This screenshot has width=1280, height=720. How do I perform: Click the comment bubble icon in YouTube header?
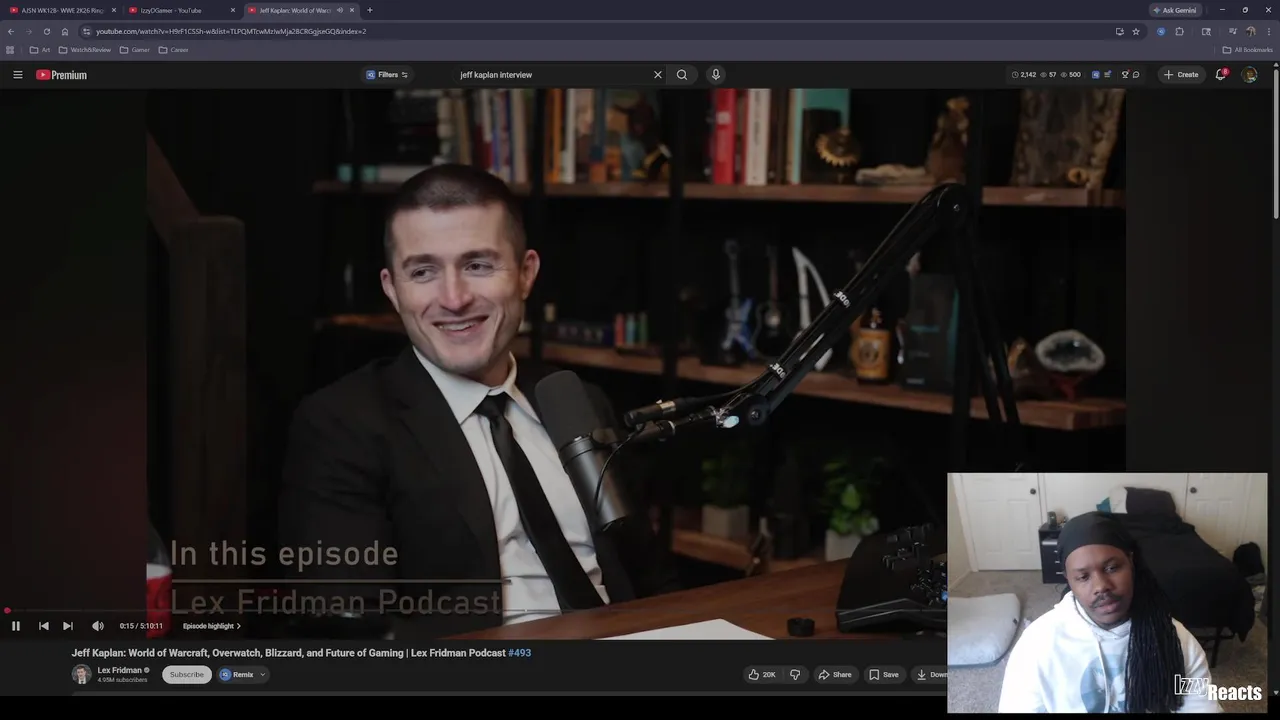pos(1136,75)
